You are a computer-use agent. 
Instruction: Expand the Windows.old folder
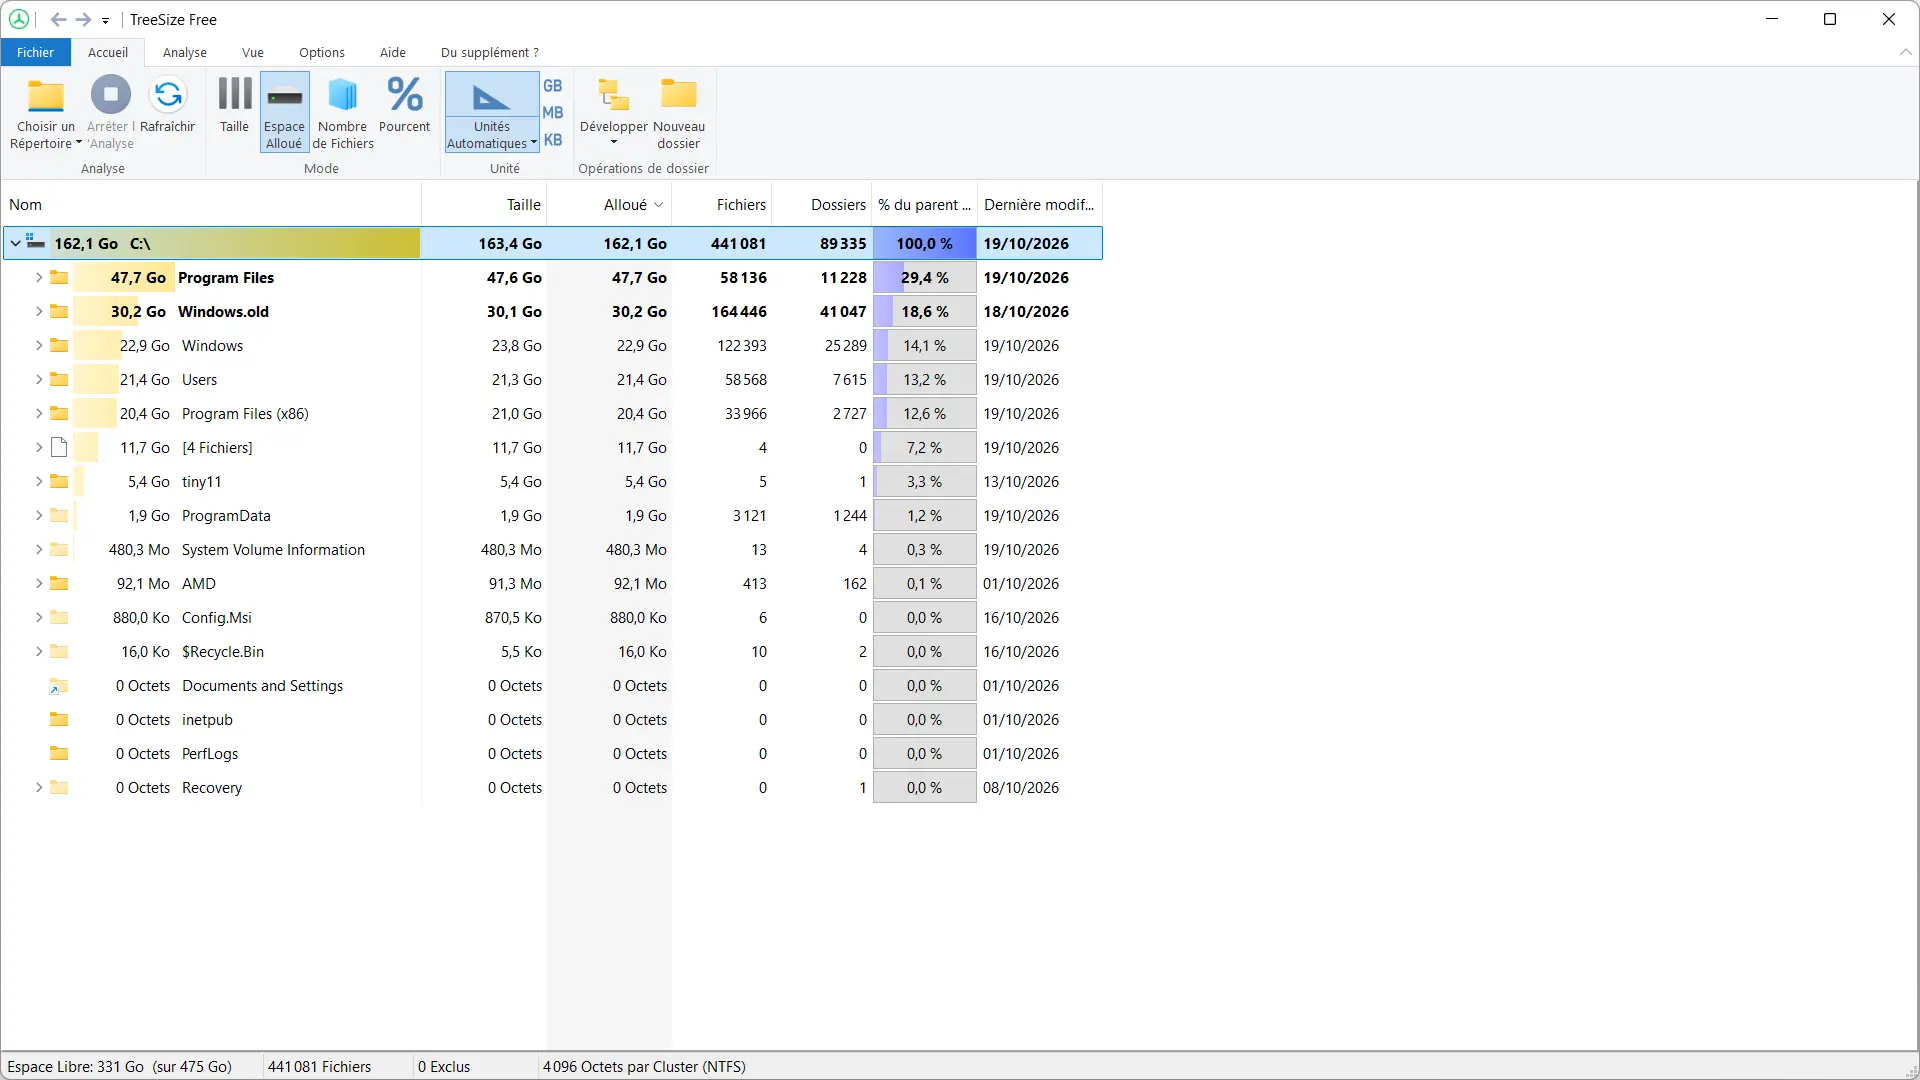pyautogui.click(x=39, y=311)
